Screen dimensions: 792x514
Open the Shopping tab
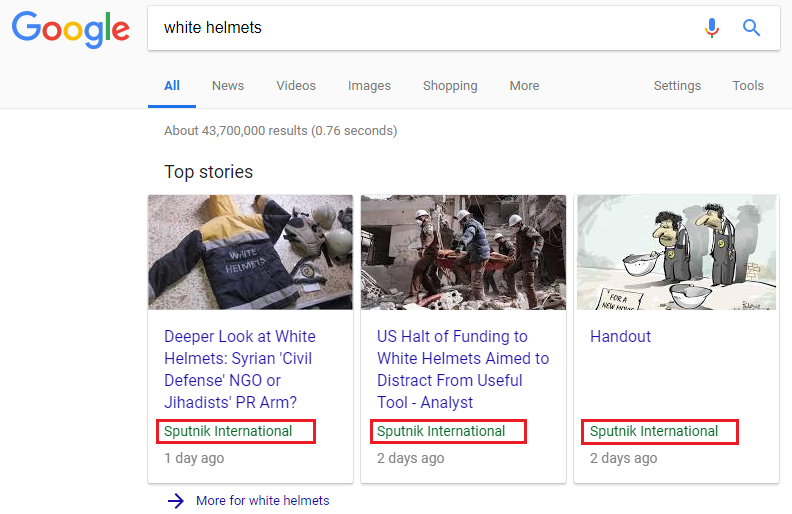point(450,86)
